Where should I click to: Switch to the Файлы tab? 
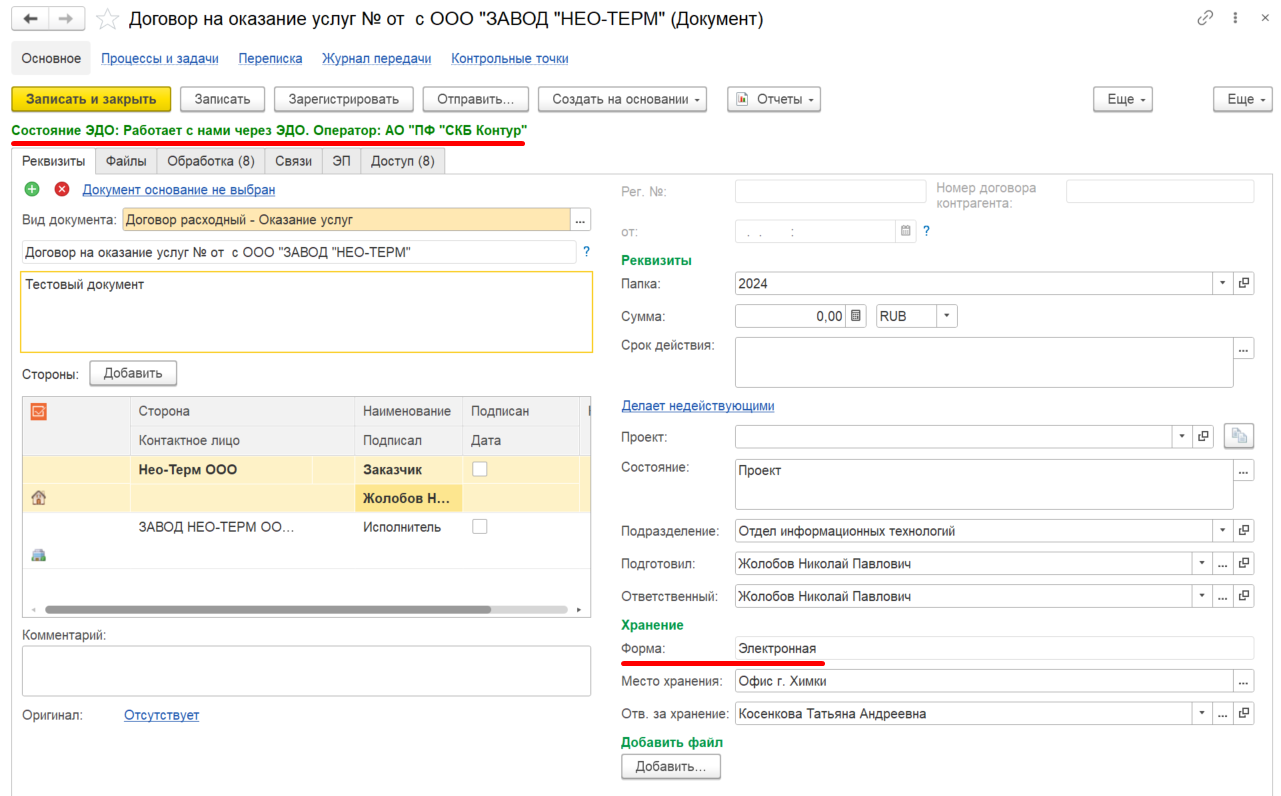[x=126, y=161]
